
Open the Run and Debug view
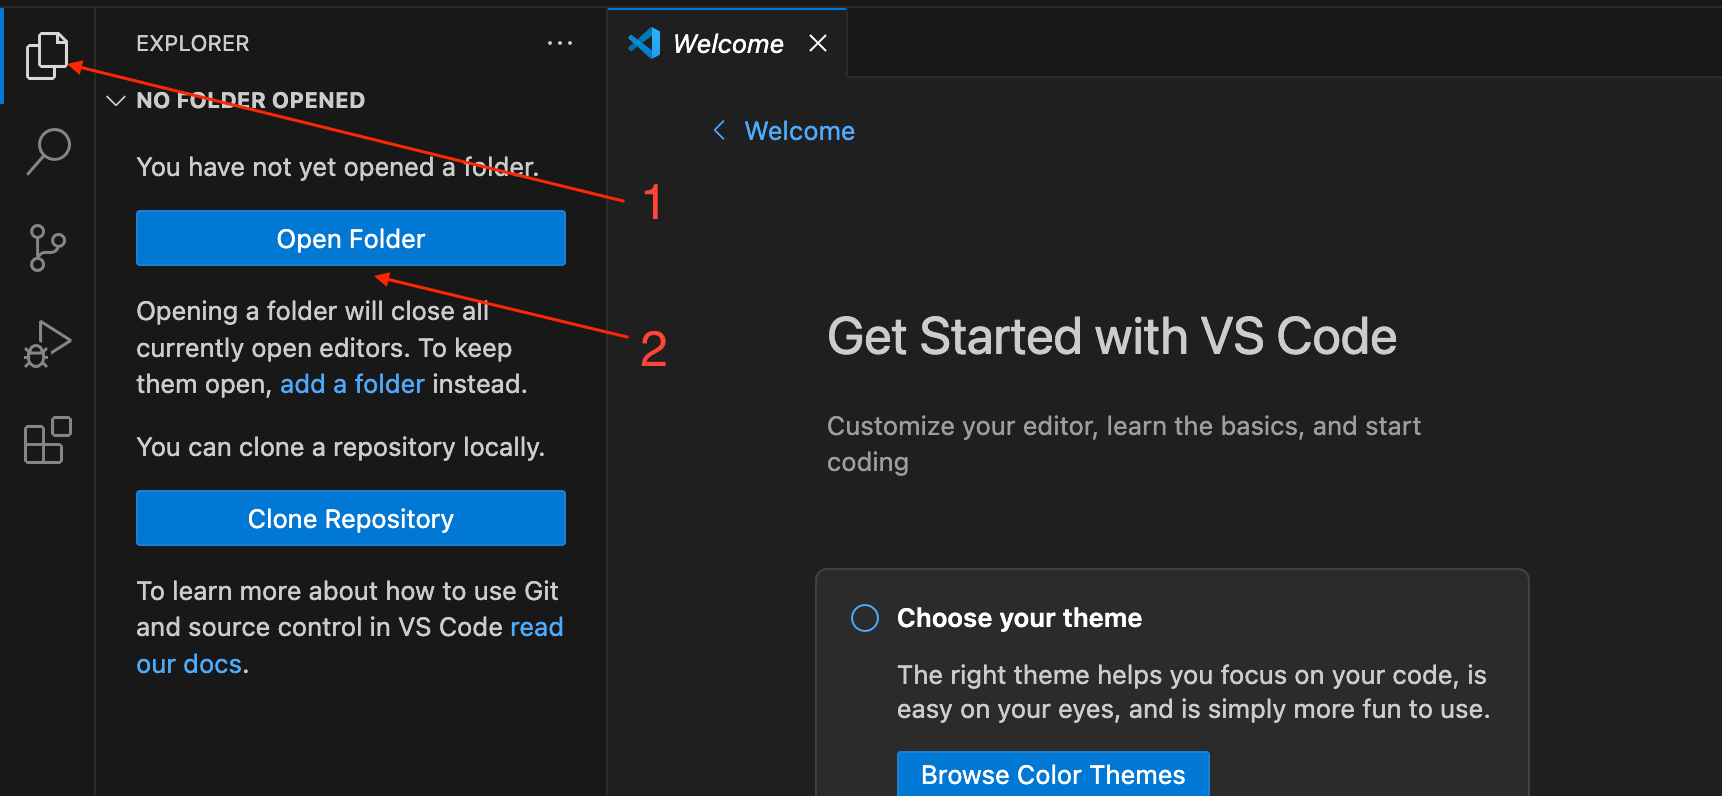[x=47, y=344]
